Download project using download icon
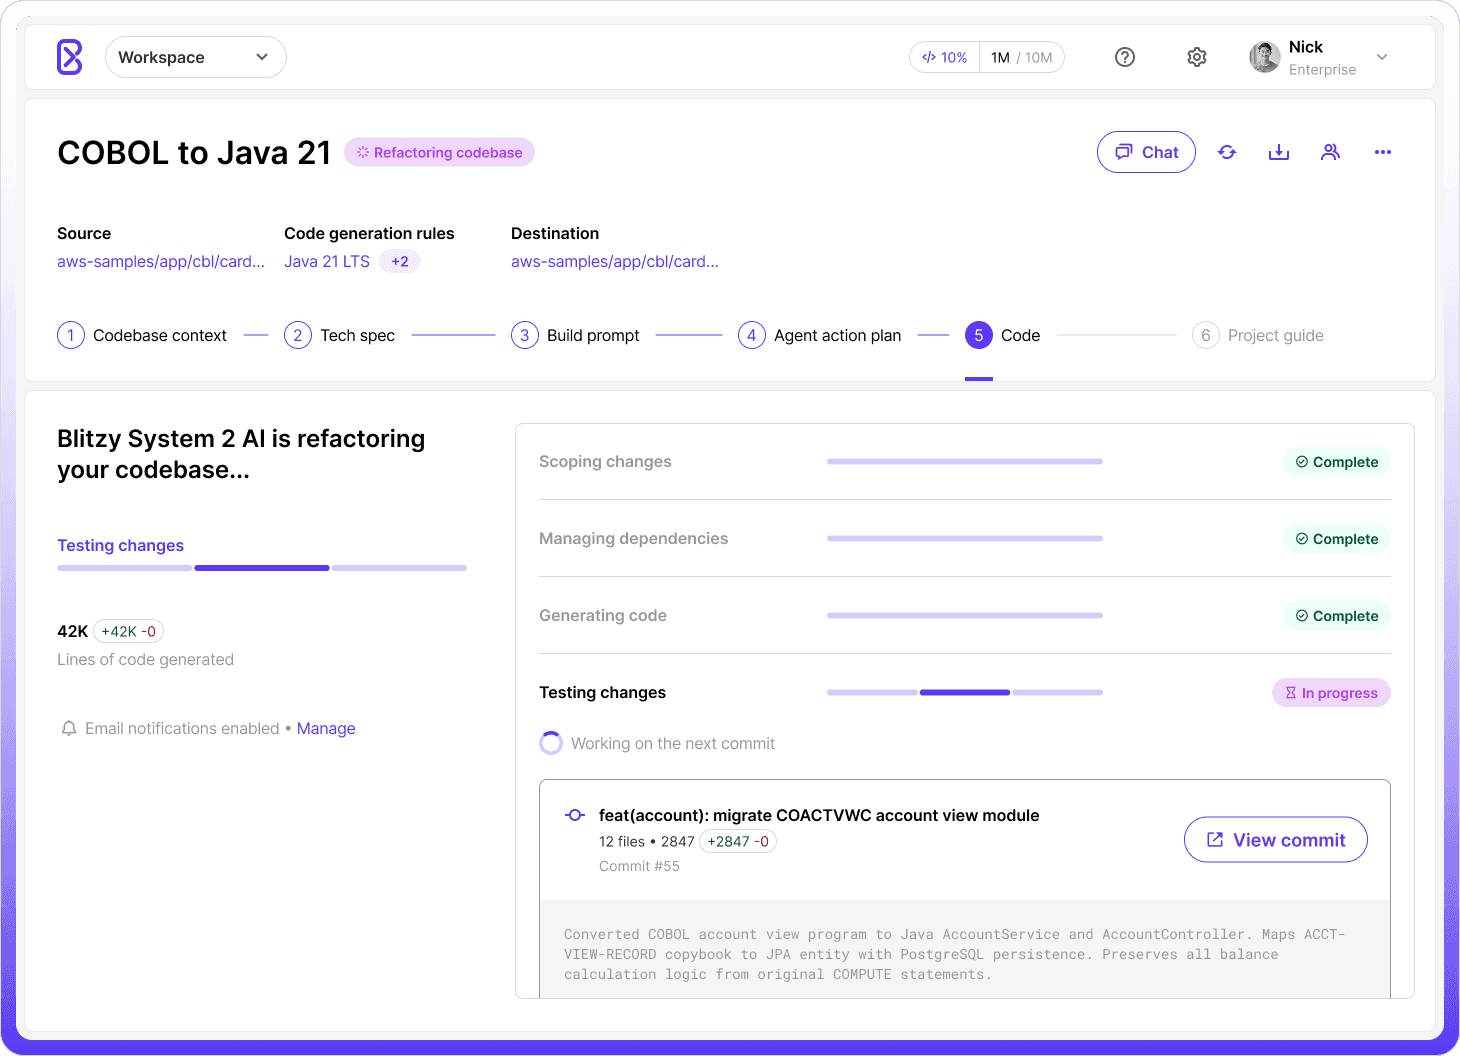Viewport: 1460px width, 1056px height. (1279, 152)
